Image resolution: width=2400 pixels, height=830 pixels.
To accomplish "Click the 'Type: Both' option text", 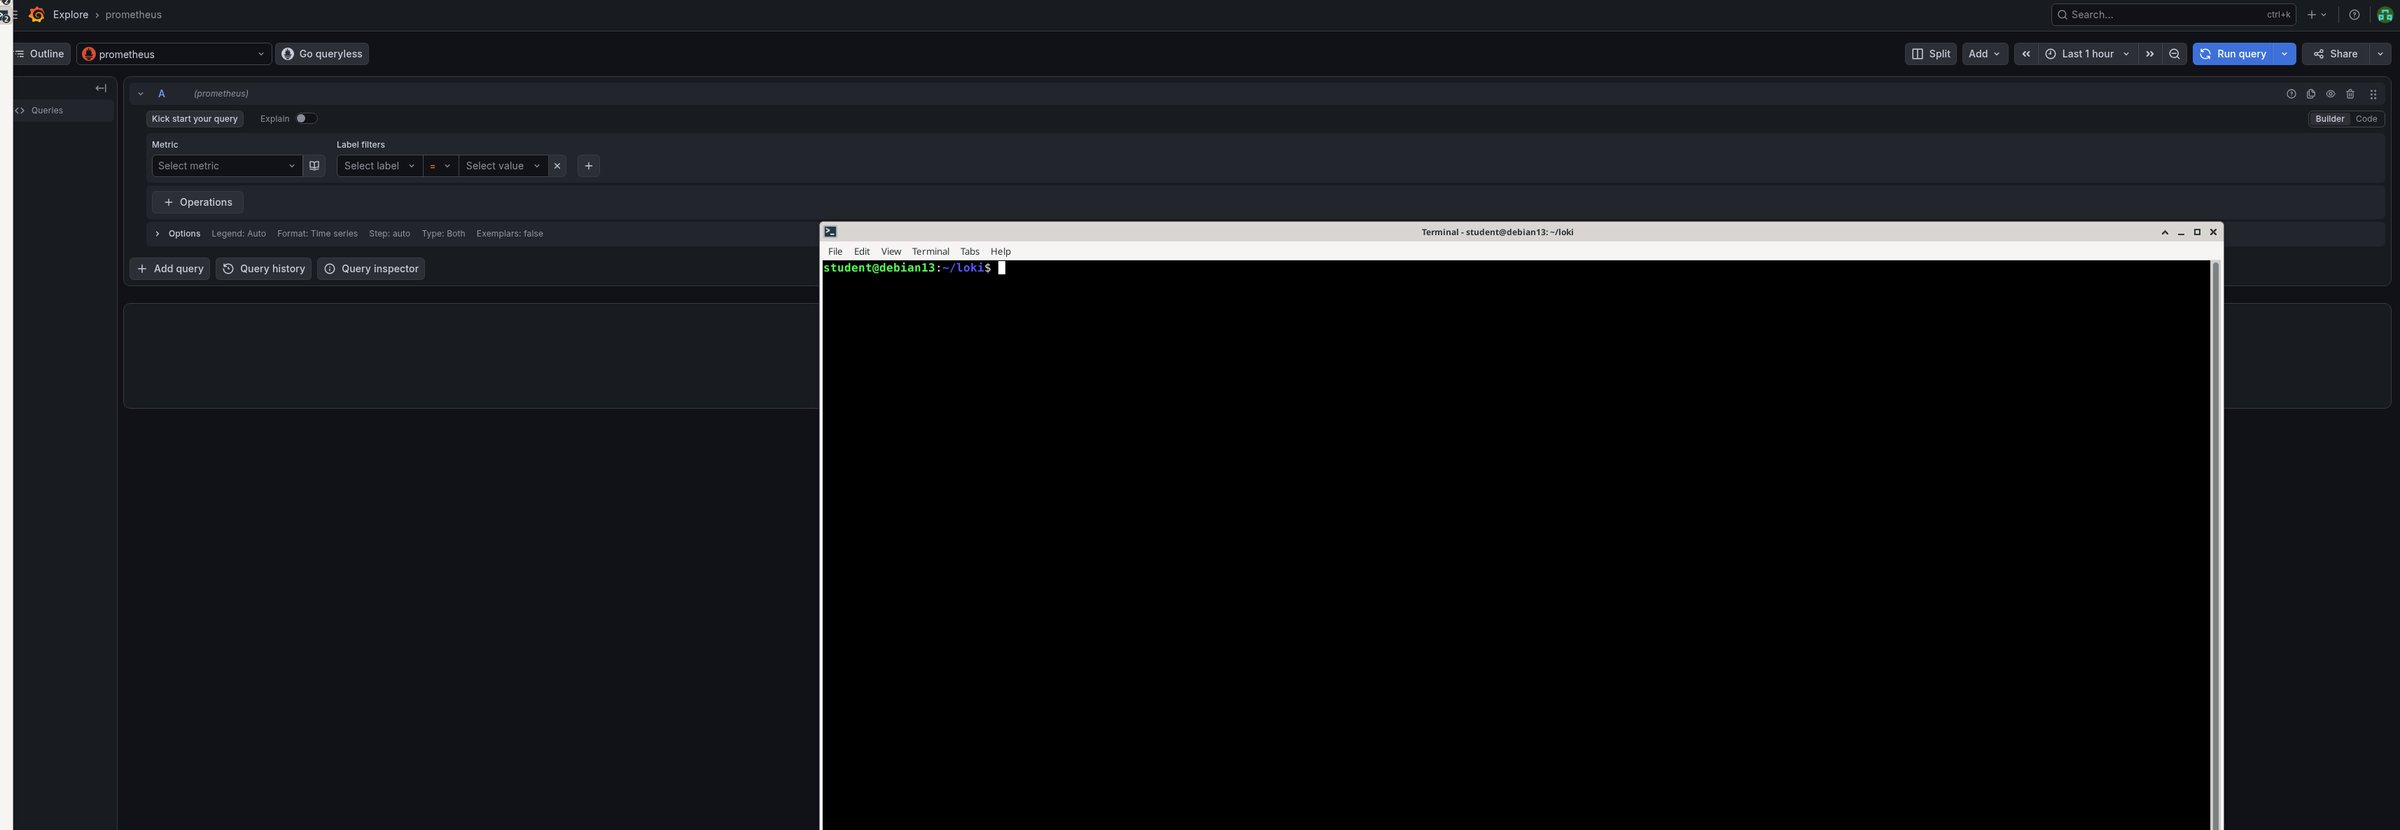I will pyautogui.click(x=443, y=233).
